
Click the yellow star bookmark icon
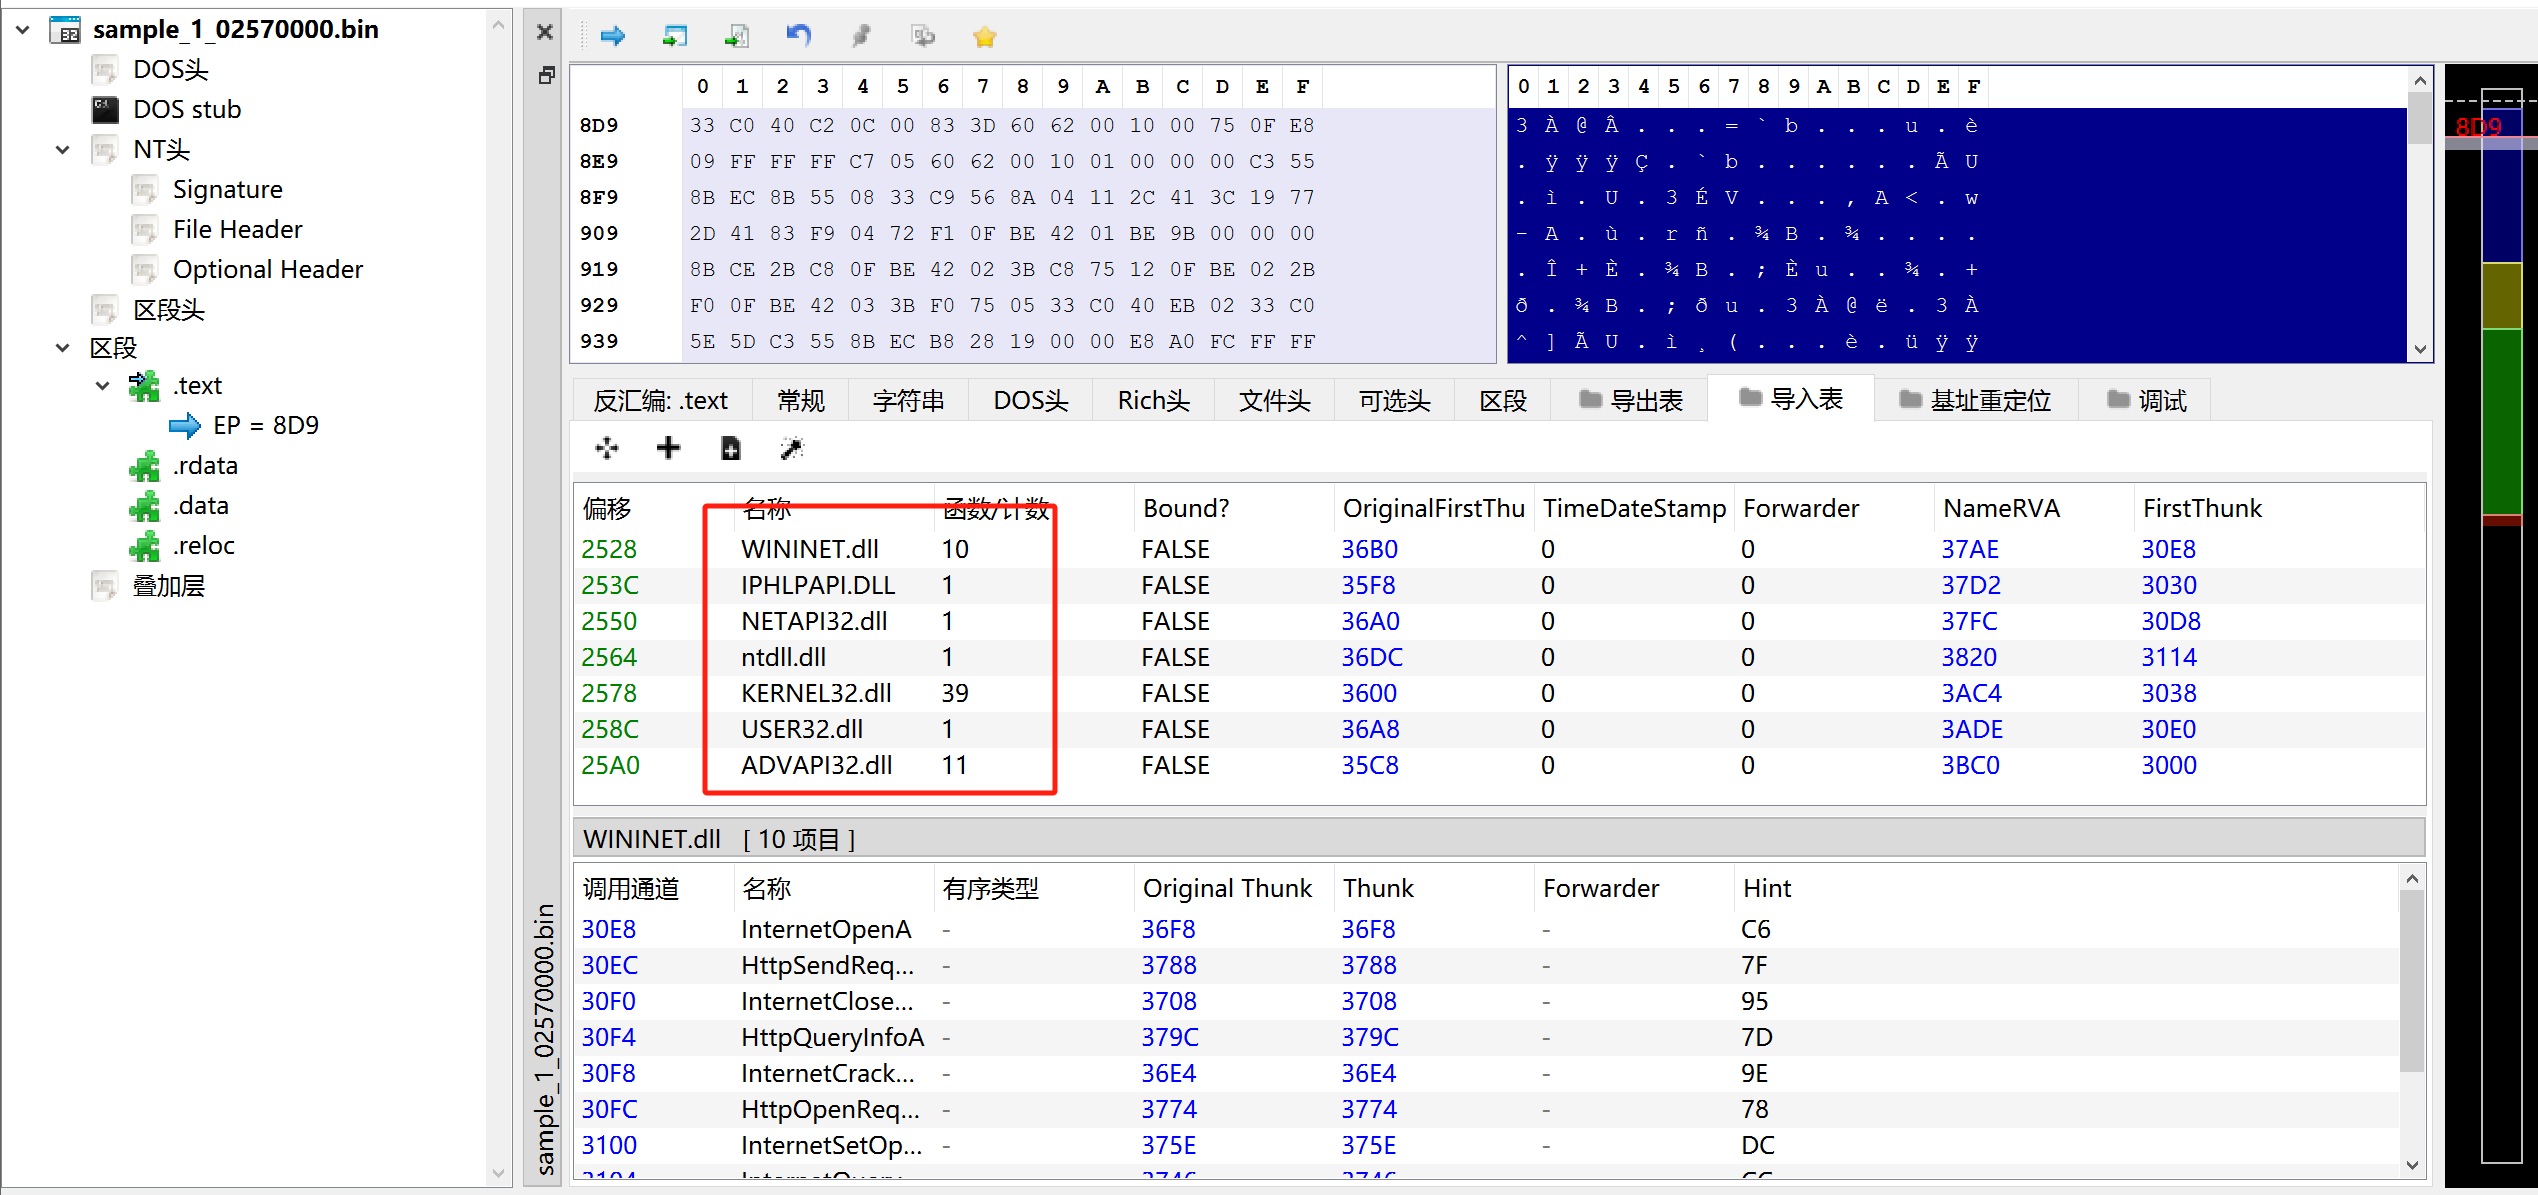pos(985,37)
